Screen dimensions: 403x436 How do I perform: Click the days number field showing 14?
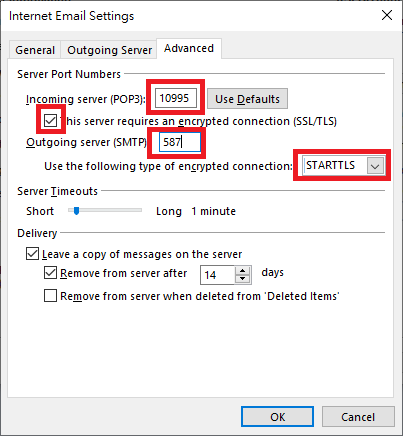218,275
